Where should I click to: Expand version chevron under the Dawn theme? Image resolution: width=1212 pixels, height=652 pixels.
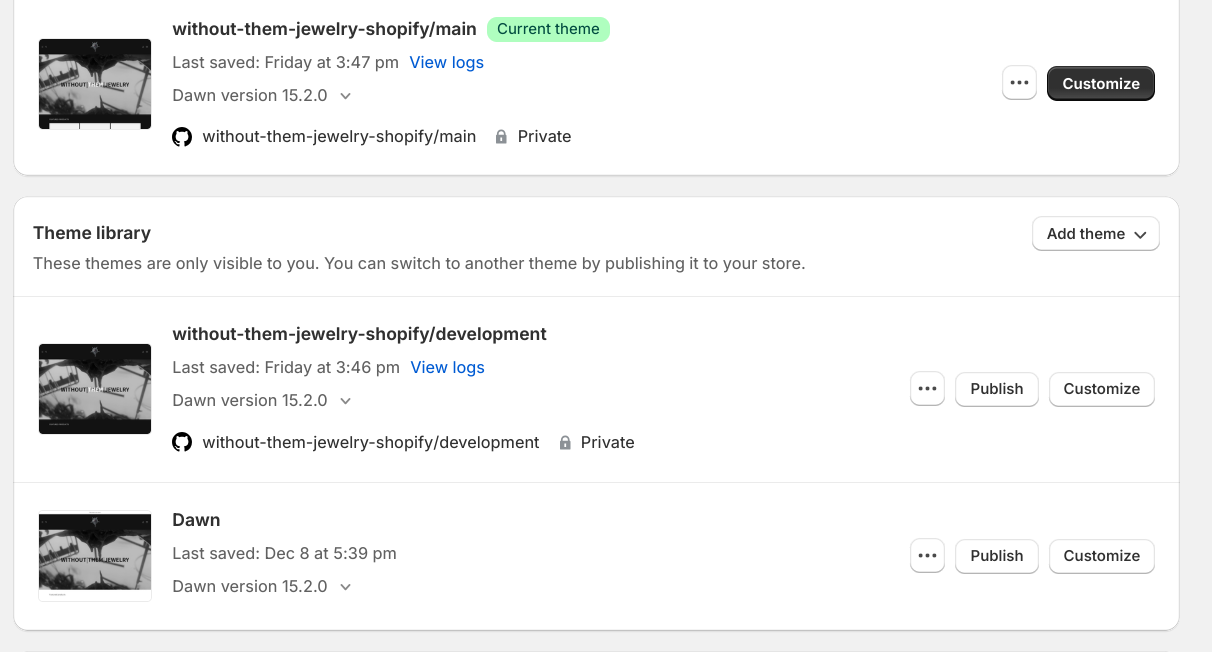(x=346, y=587)
